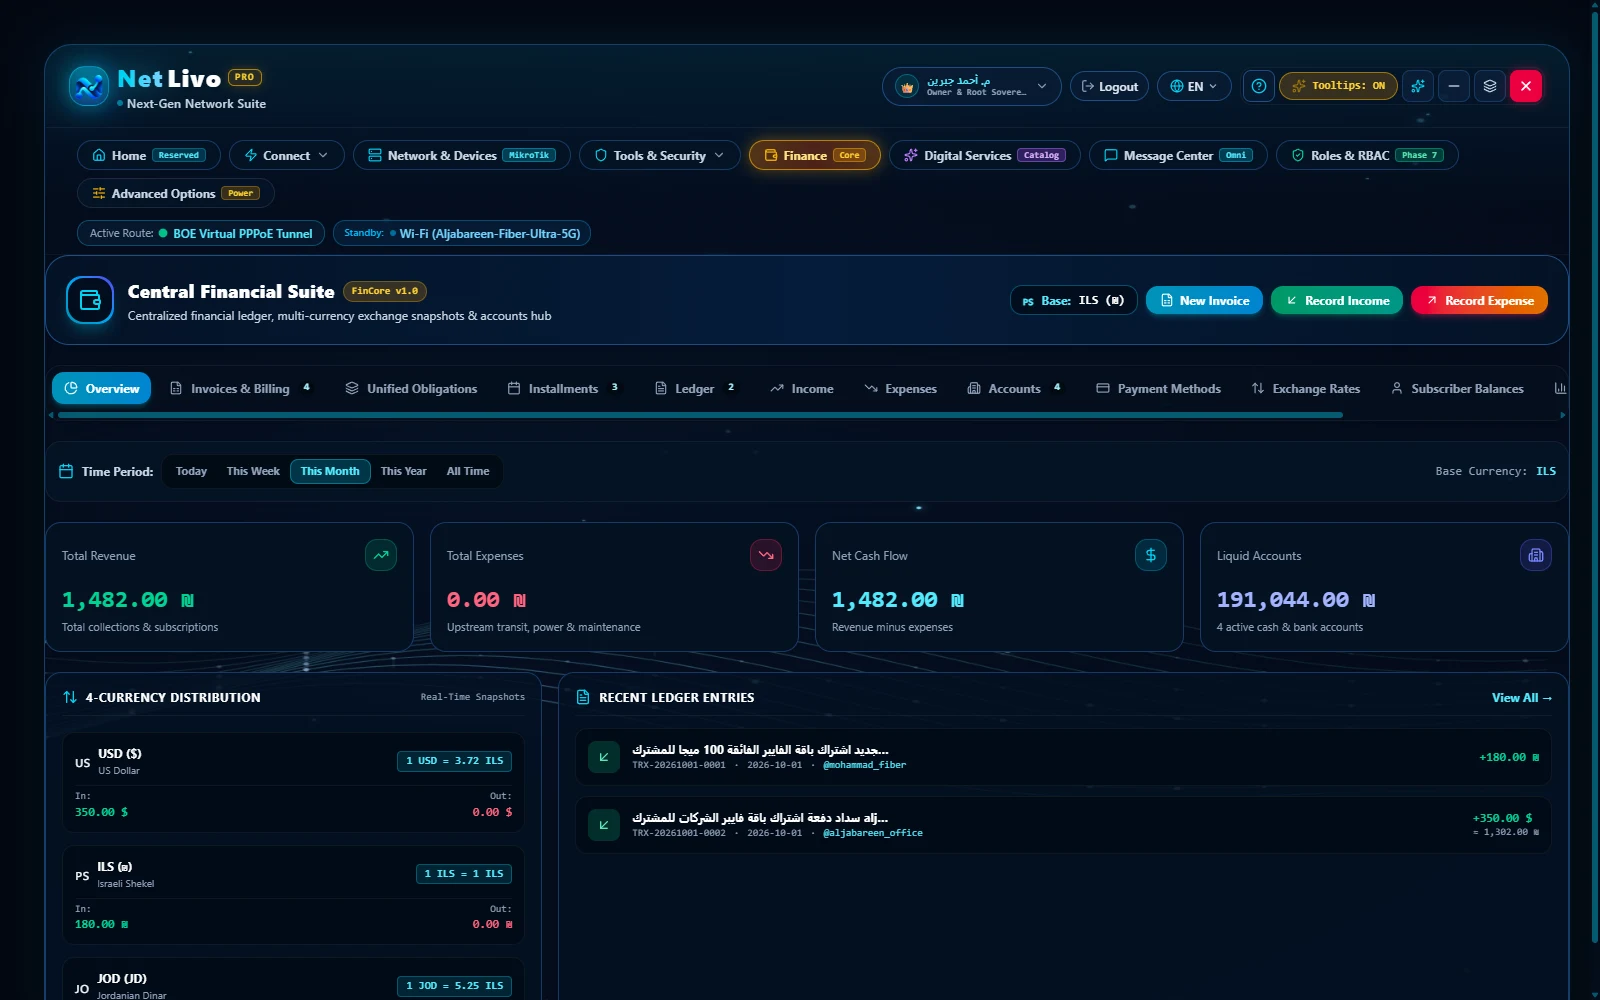1600x1000 pixels.
Task: Click the calendar icon beside Time Period
Action: pos(66,471)
